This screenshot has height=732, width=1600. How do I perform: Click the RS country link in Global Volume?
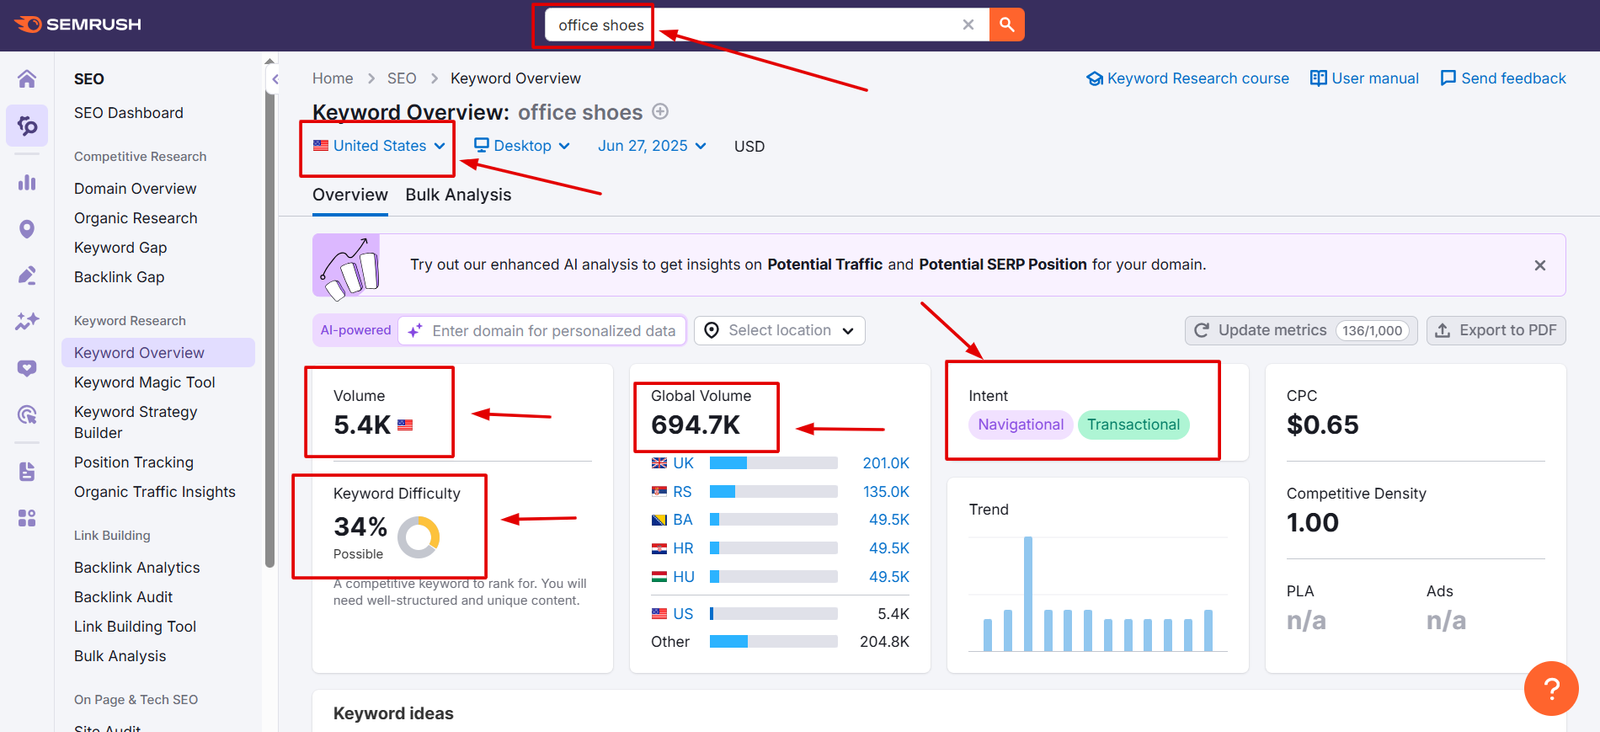pos(682,492)
